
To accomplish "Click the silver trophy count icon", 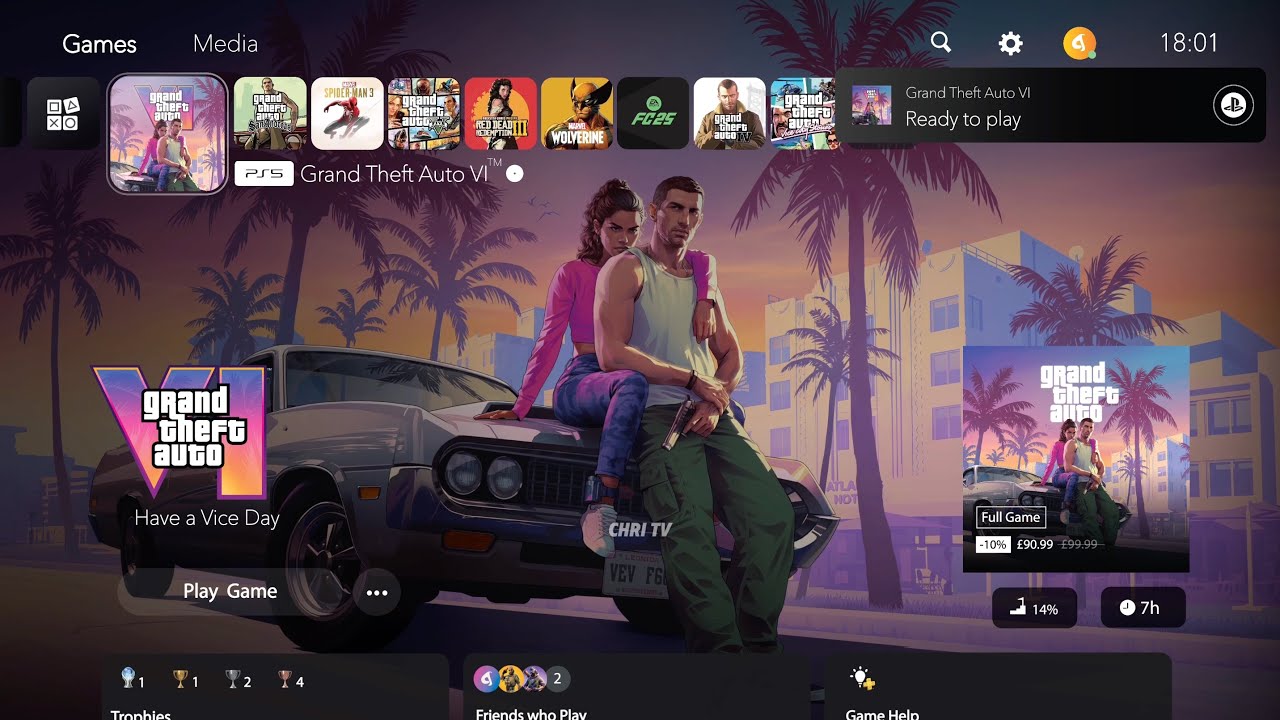I will 233,679.
